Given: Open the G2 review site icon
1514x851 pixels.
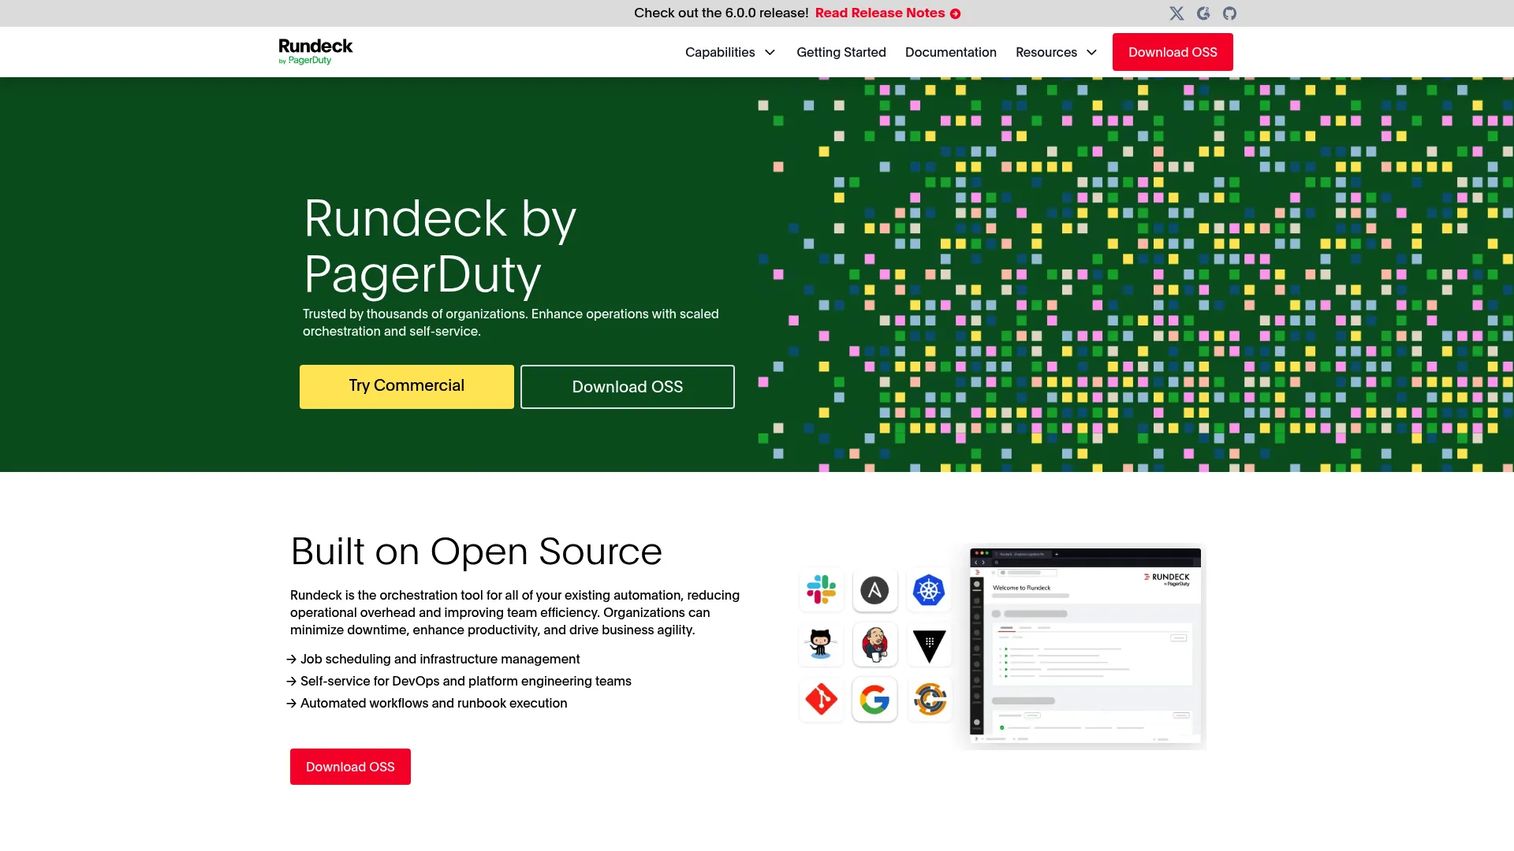Looking at the screenshot, I should (x=1203, y=13).
